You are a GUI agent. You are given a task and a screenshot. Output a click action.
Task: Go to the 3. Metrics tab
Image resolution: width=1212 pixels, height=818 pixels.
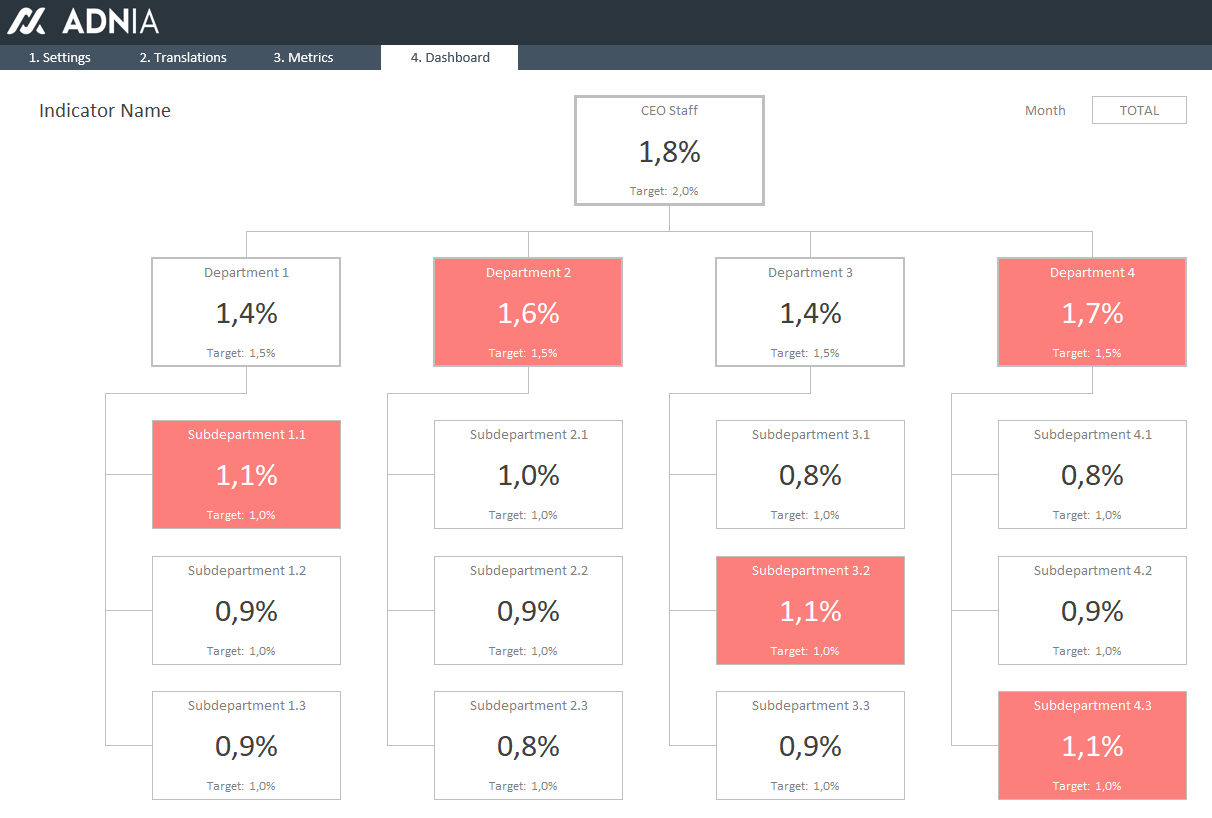click(303, 58)
